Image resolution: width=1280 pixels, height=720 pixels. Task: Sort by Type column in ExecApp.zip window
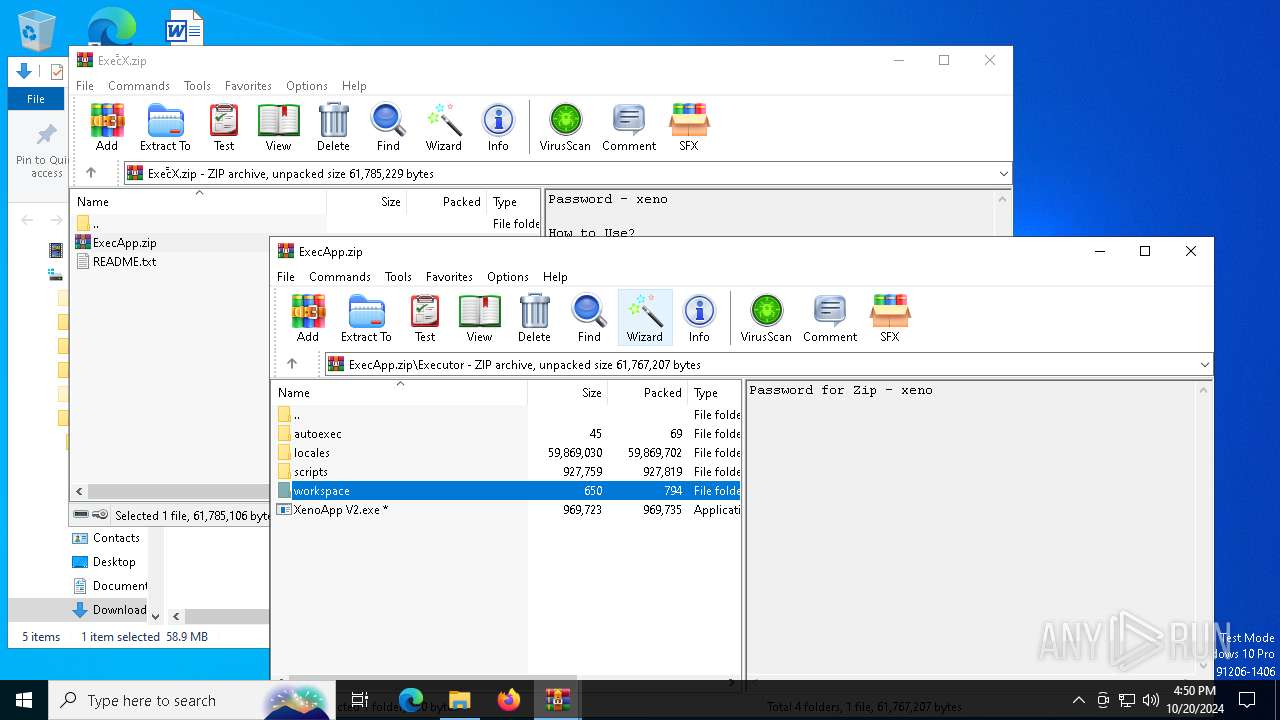[714, 393]
